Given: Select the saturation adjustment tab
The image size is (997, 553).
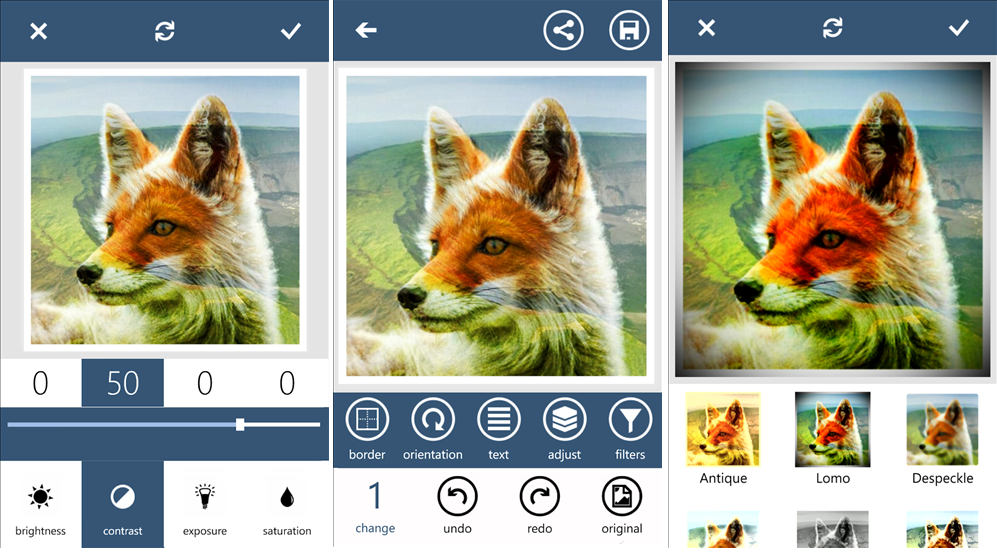Looking at the screenshot, I should coord(287,505).
